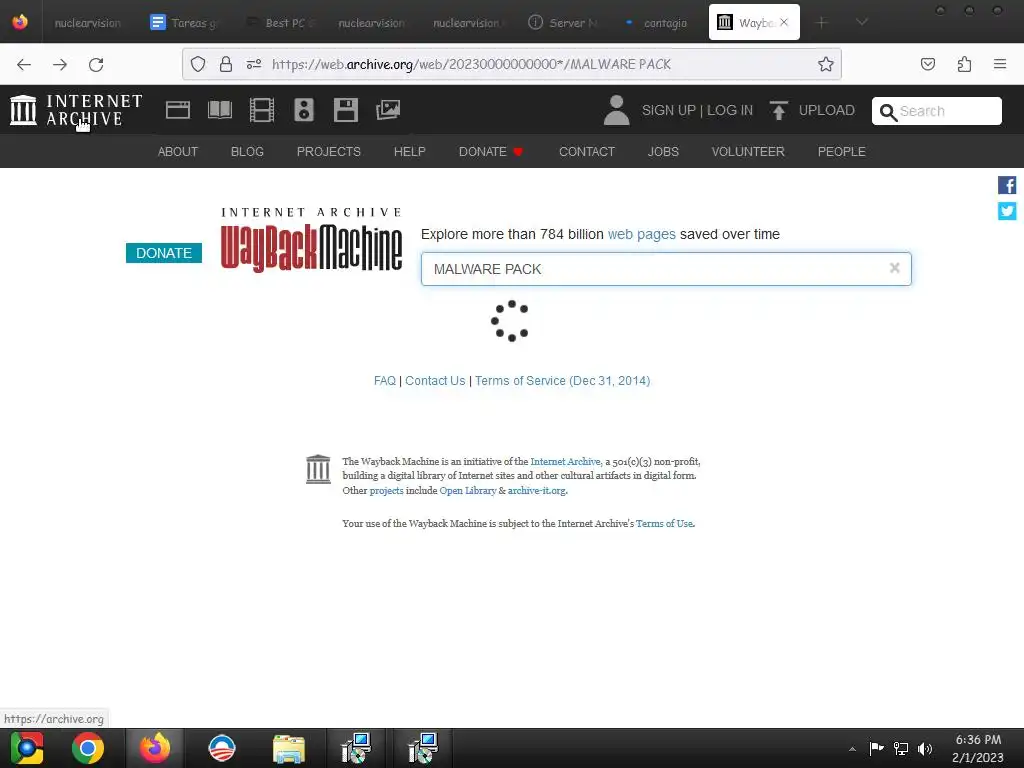Open the file explorer folder taskbar icon
The image size is (1024, 768).
click(289, 748)
